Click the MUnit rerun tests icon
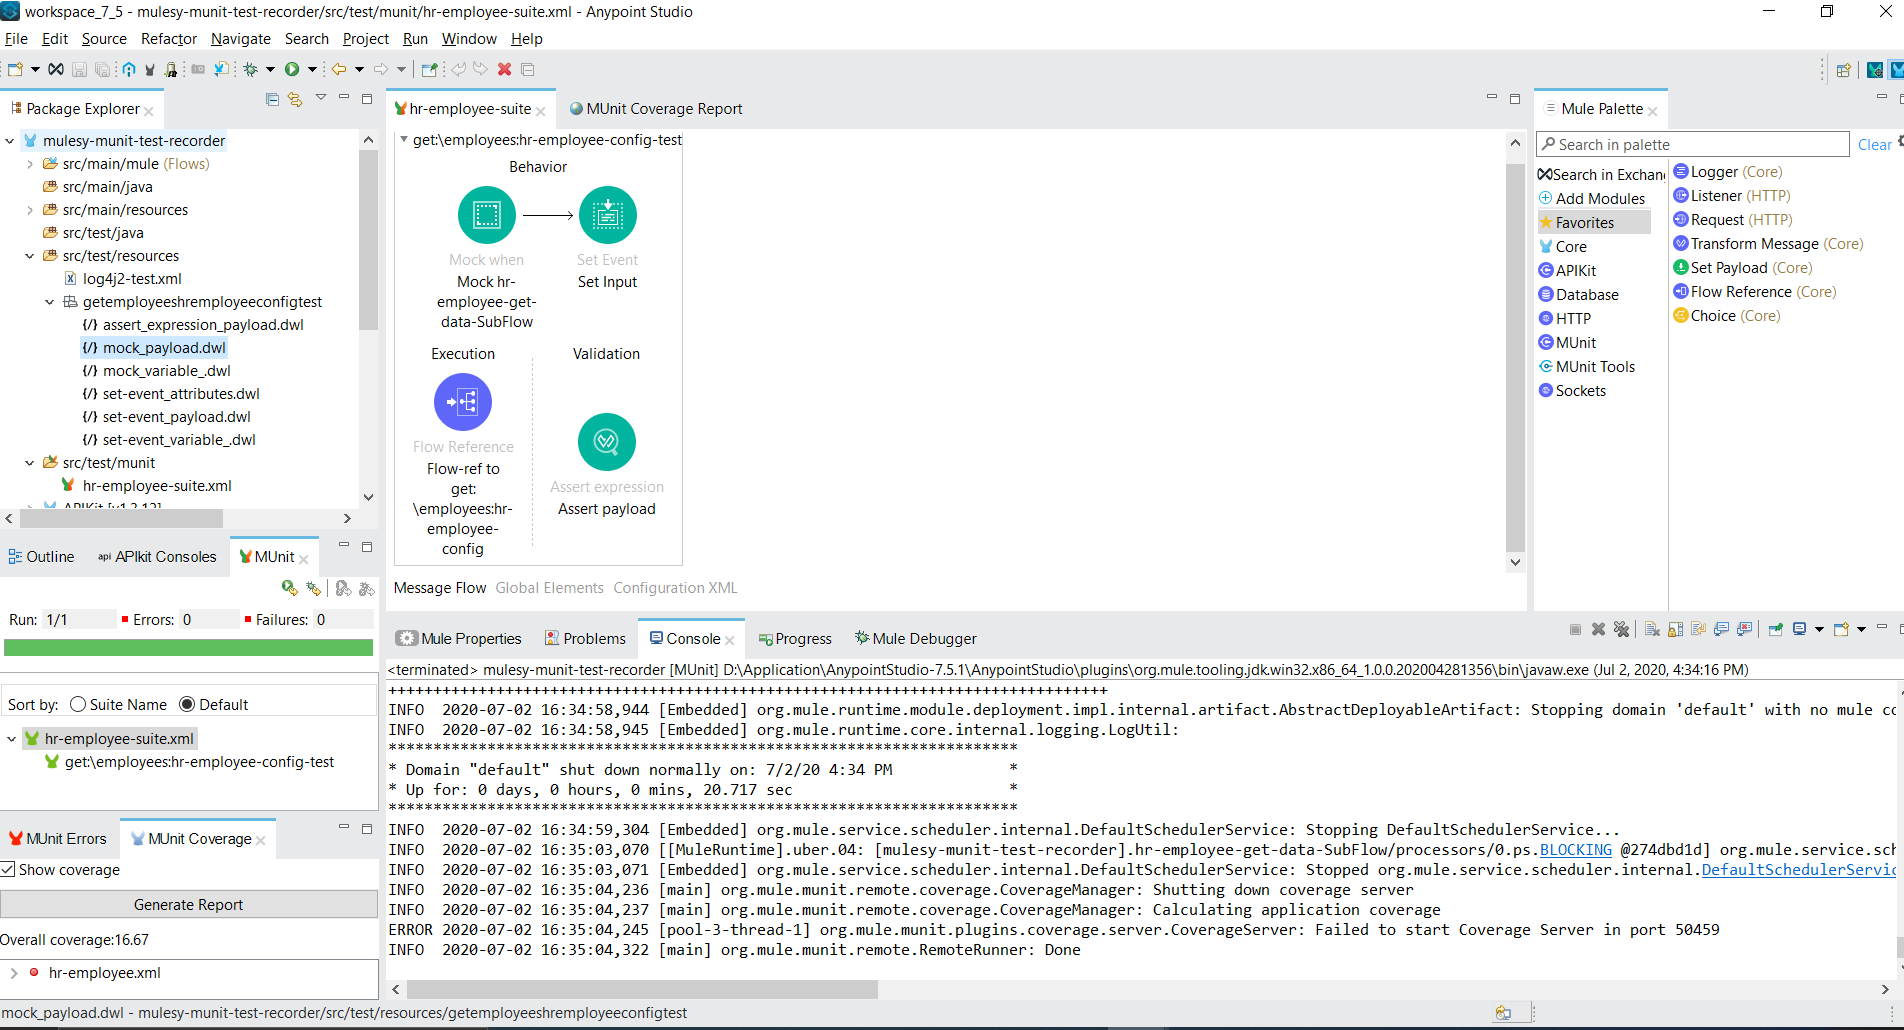Screen dimensions: 1904x1030 pyautogui.click(x=290, y=588)
